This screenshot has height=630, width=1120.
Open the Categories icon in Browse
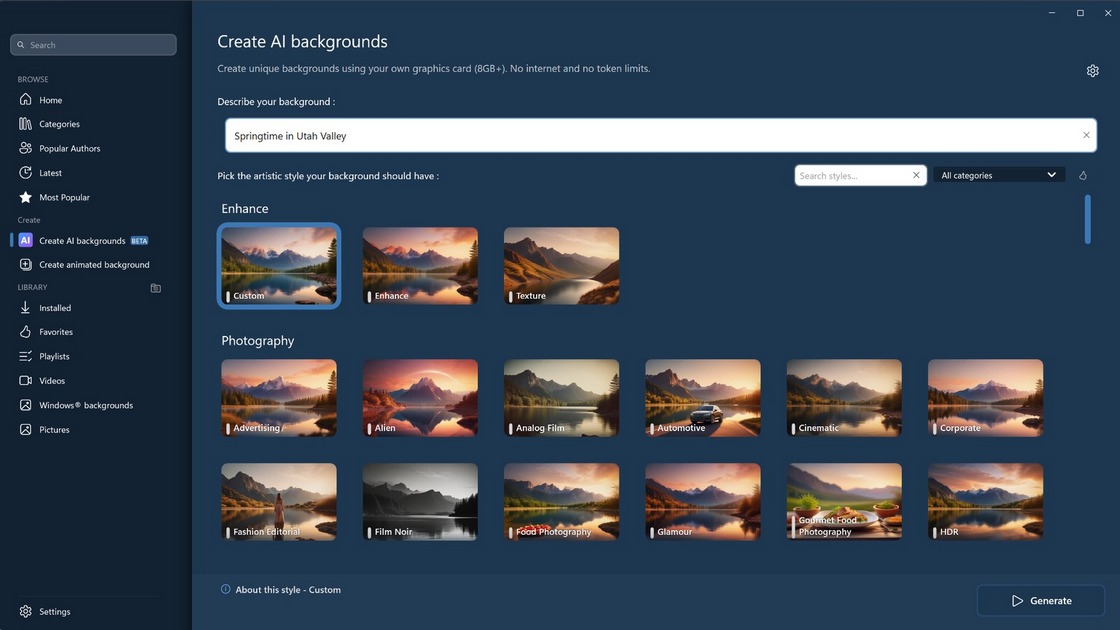pos(26,124)
